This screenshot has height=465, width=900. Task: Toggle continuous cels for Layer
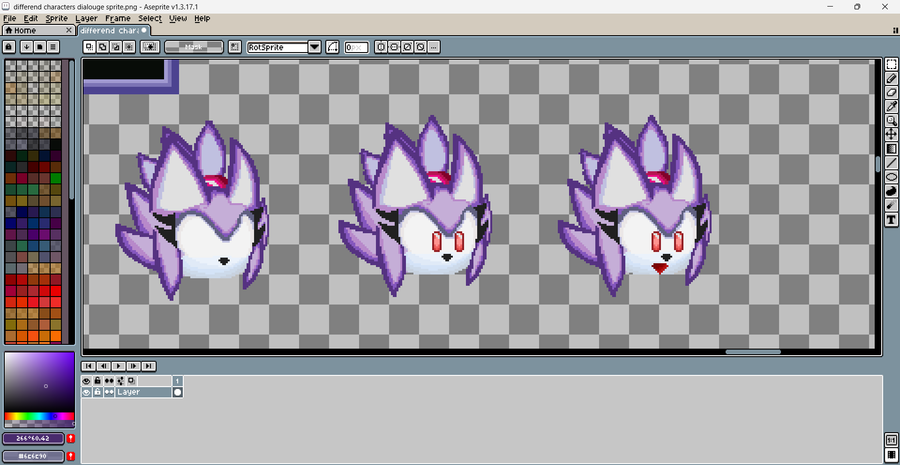tap(109, 392)
